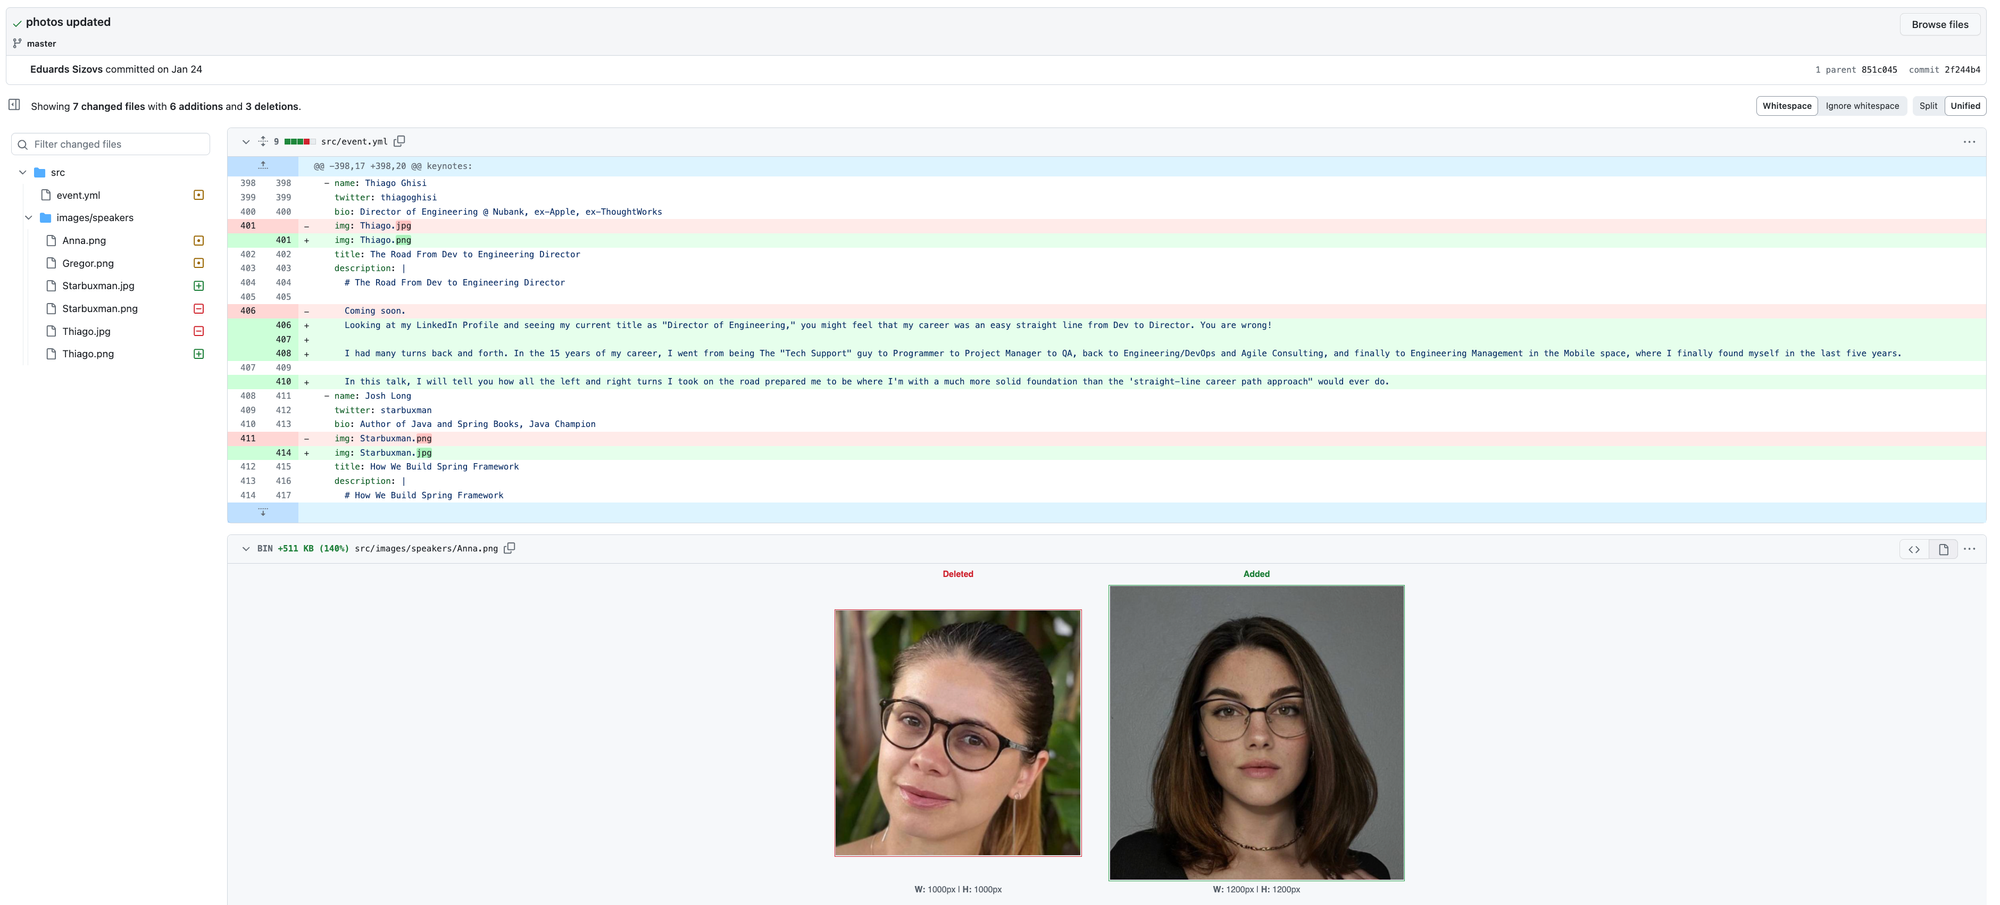Select Thiago.png in the file tree
The height and width of the screenshot is (905, 2000).
[88, 354]
